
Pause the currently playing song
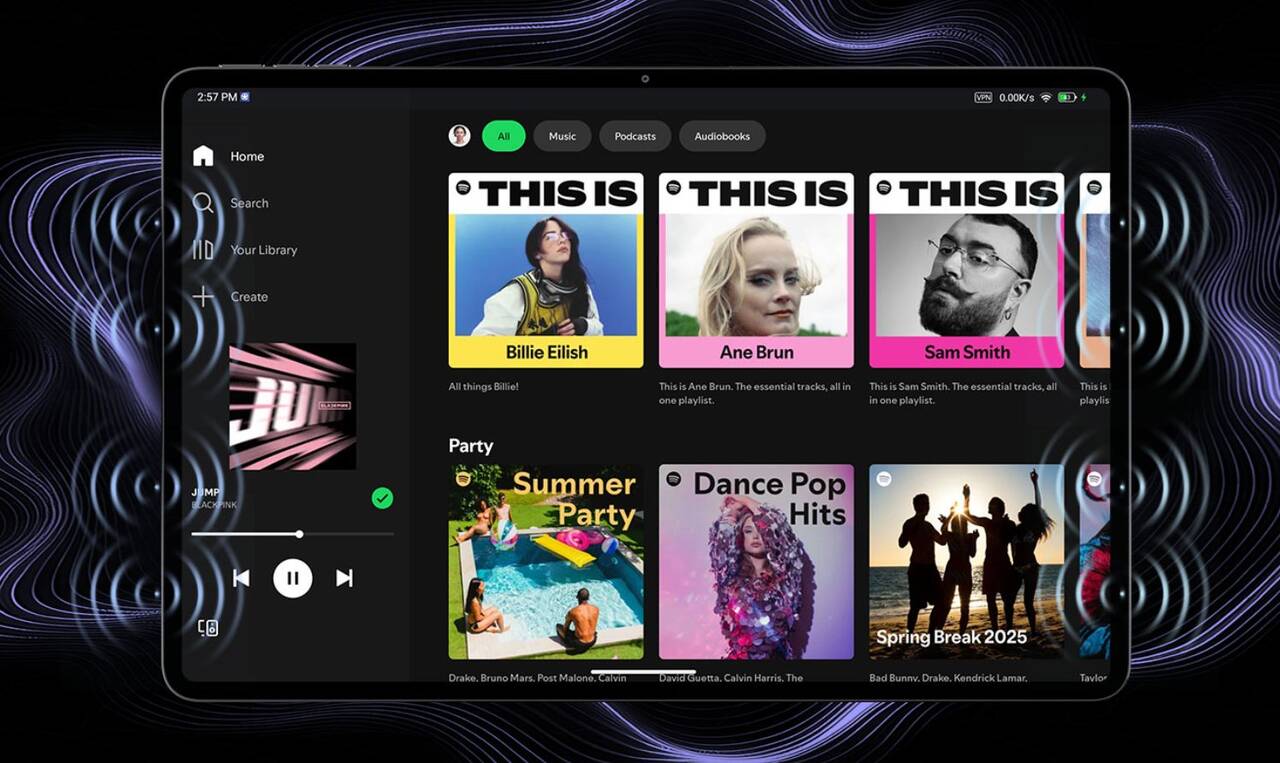[x=293, y=578]
